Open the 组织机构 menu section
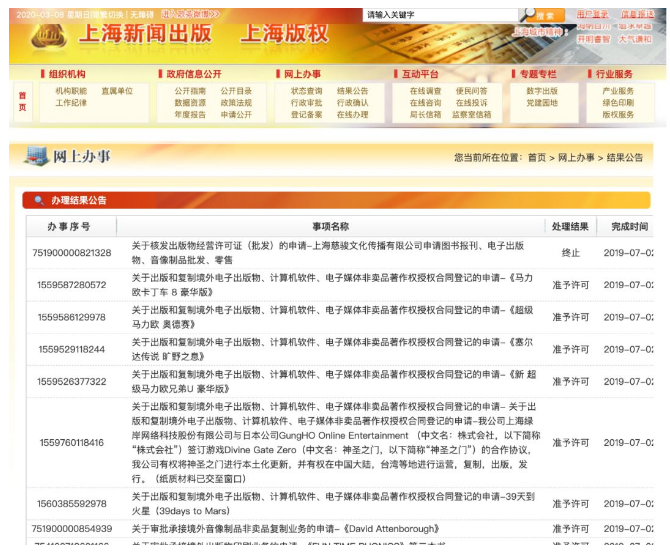The height and width of the screenshot is (554, 670). click(67, 74)
